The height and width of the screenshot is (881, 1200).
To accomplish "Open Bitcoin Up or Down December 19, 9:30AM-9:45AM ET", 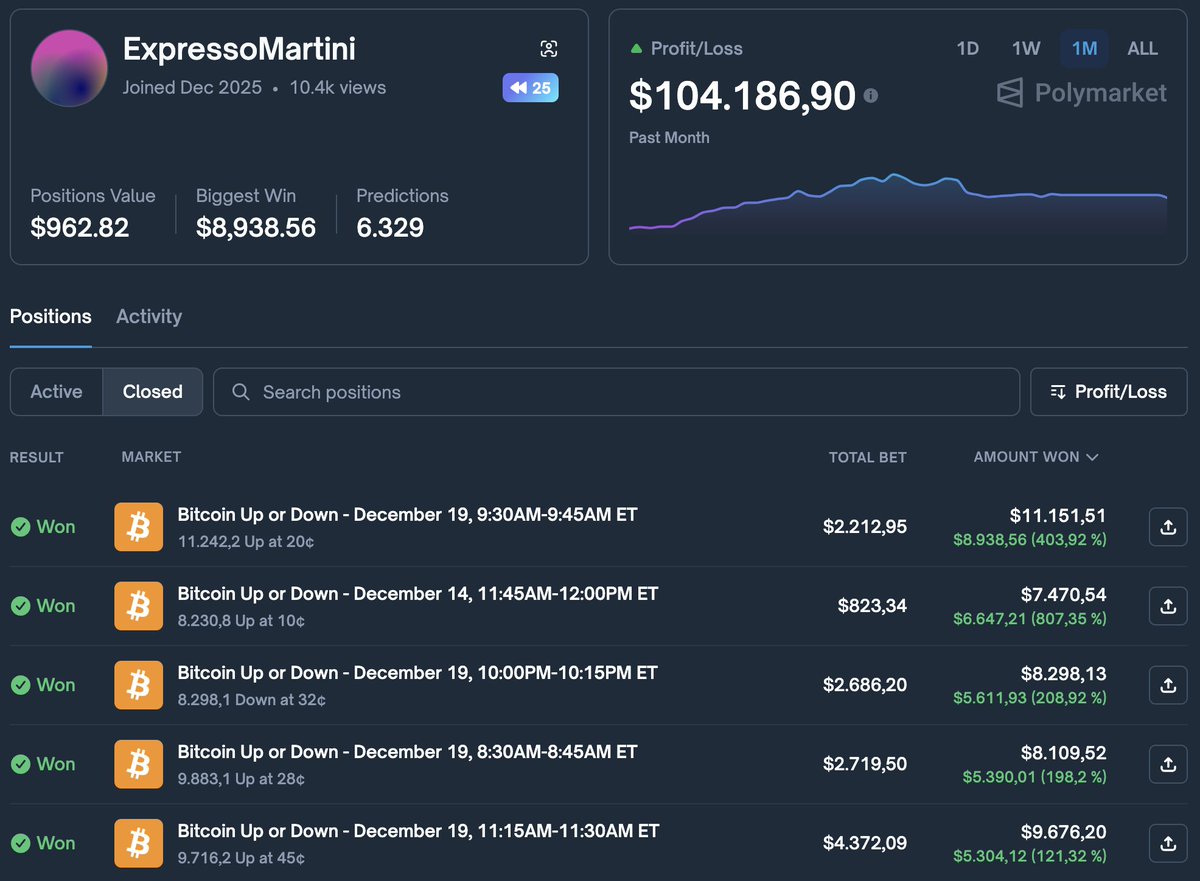I will [407, 515].
